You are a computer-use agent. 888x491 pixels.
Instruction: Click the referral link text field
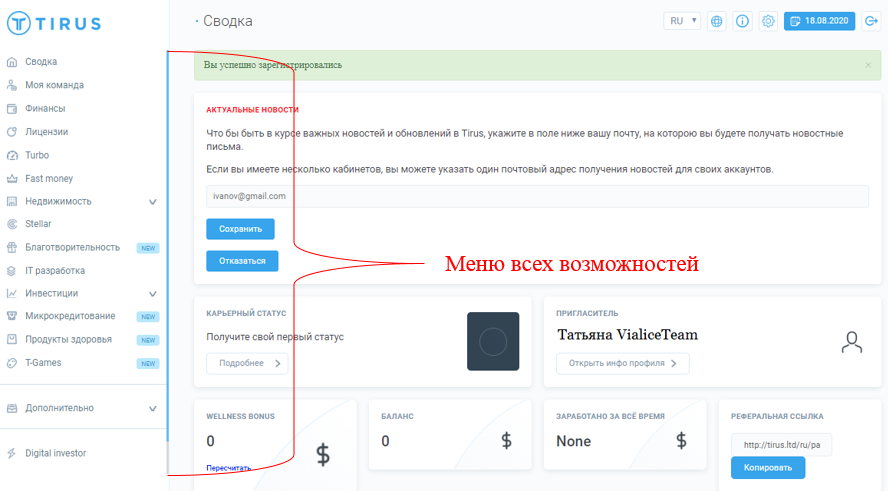tap(781, 445)
